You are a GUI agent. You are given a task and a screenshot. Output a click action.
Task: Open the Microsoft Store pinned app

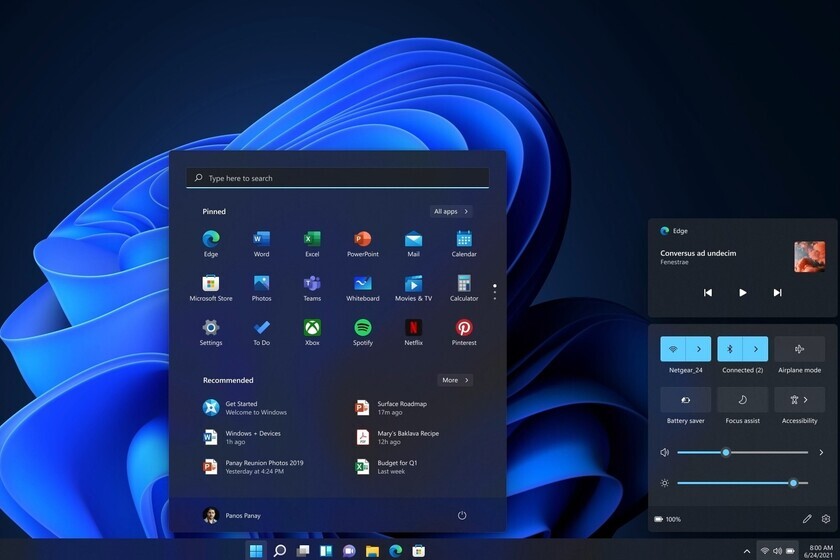[x=211, y=288]
